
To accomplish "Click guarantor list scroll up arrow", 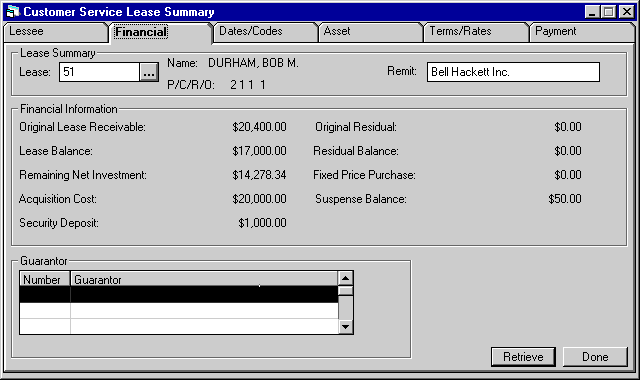I will point(345,278).
